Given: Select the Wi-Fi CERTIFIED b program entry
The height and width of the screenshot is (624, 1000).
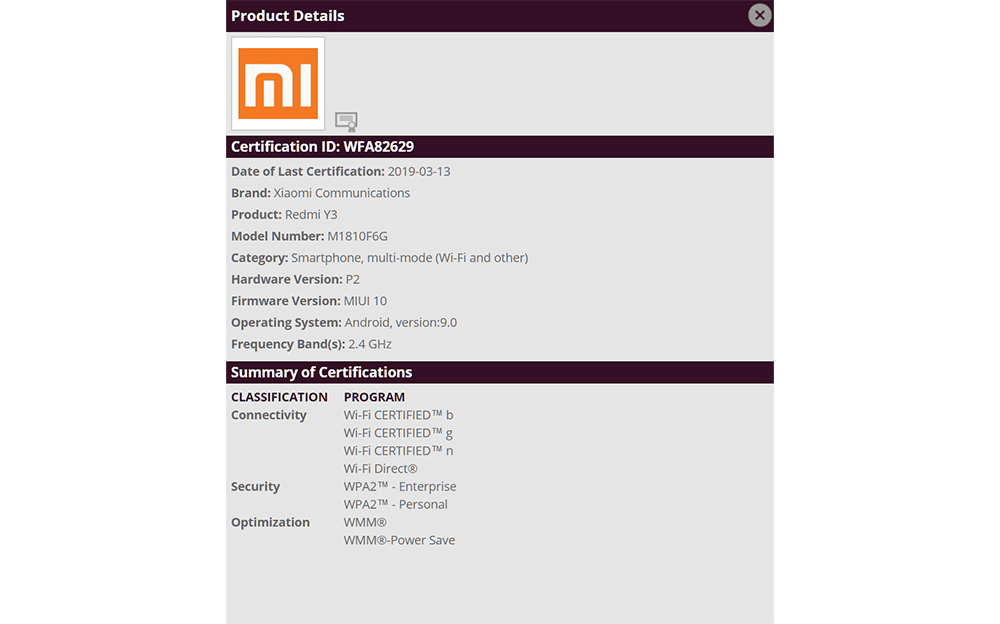Looking at the screenshot, I should 398,414.
